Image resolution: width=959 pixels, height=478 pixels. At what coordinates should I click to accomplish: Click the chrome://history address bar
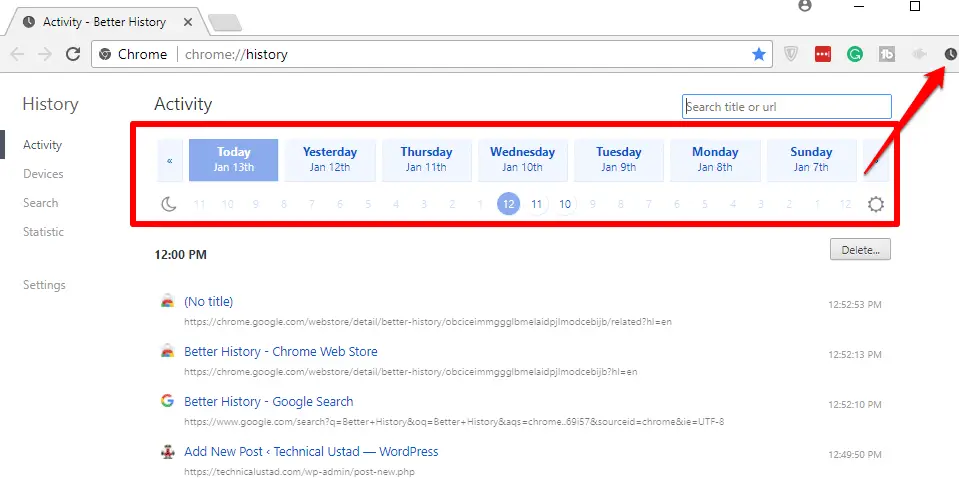pos(431,54)
